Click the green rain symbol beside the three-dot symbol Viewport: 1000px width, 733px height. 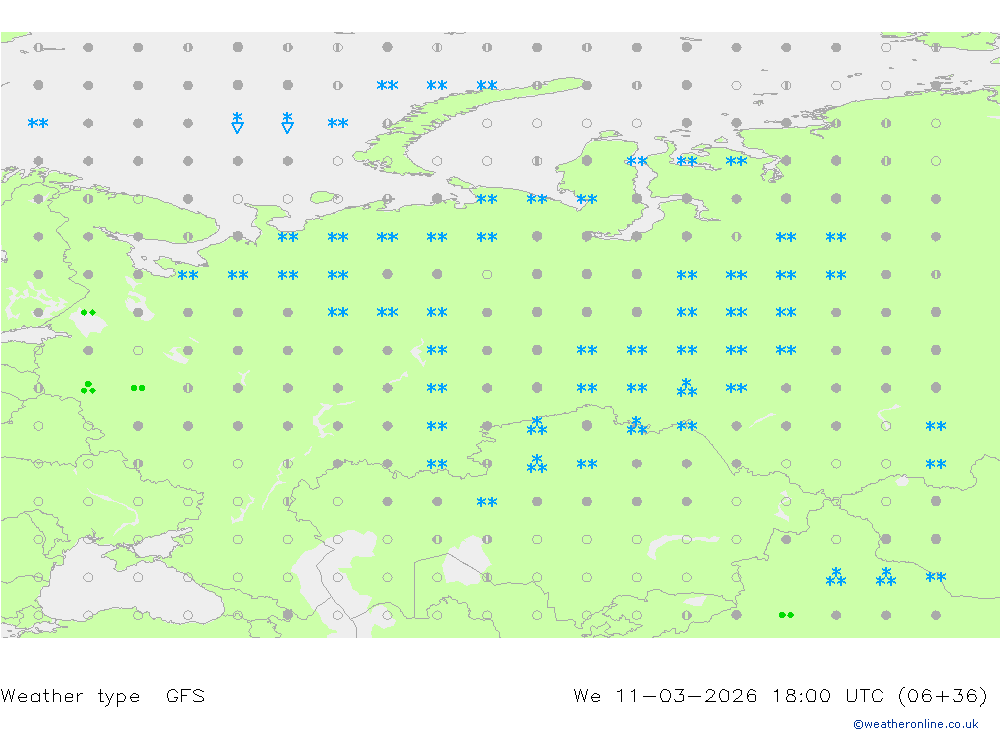click(x=138, y=388)
